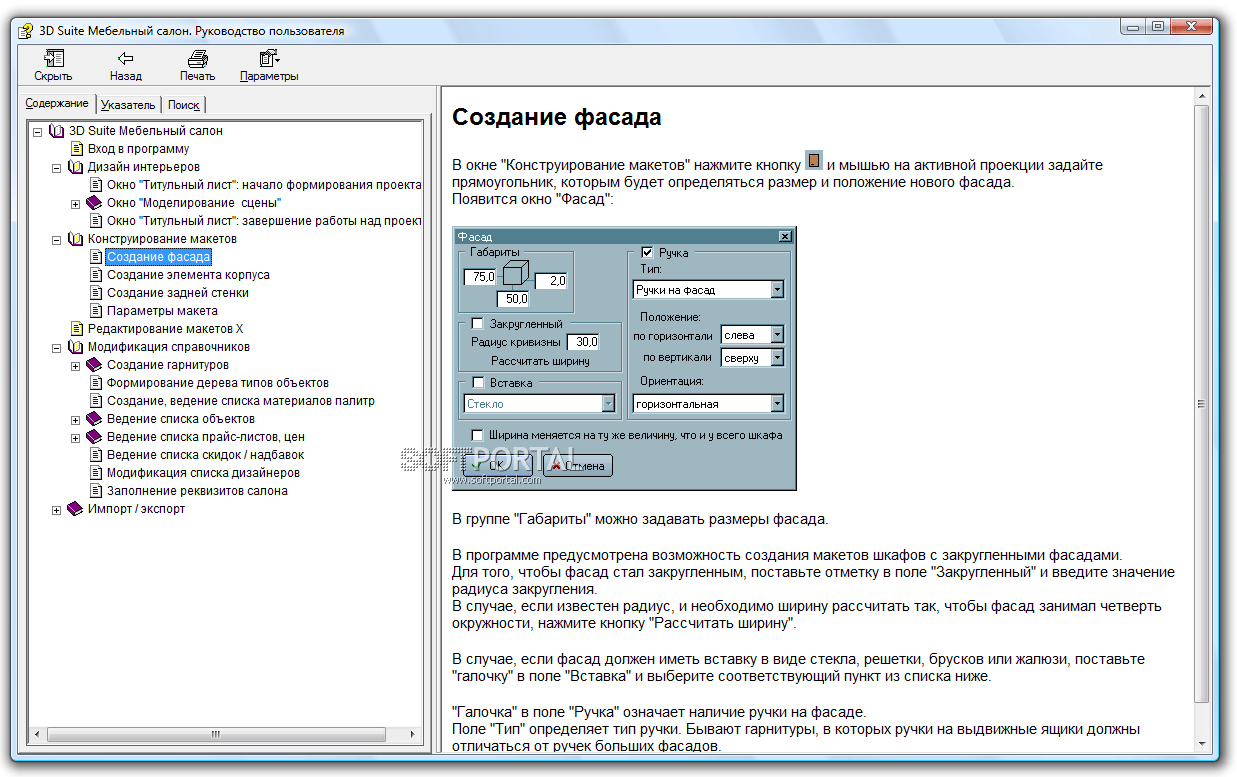Expand the Ведение списка объектов node
Screen dimensions: 1237x777
(76, 420)
